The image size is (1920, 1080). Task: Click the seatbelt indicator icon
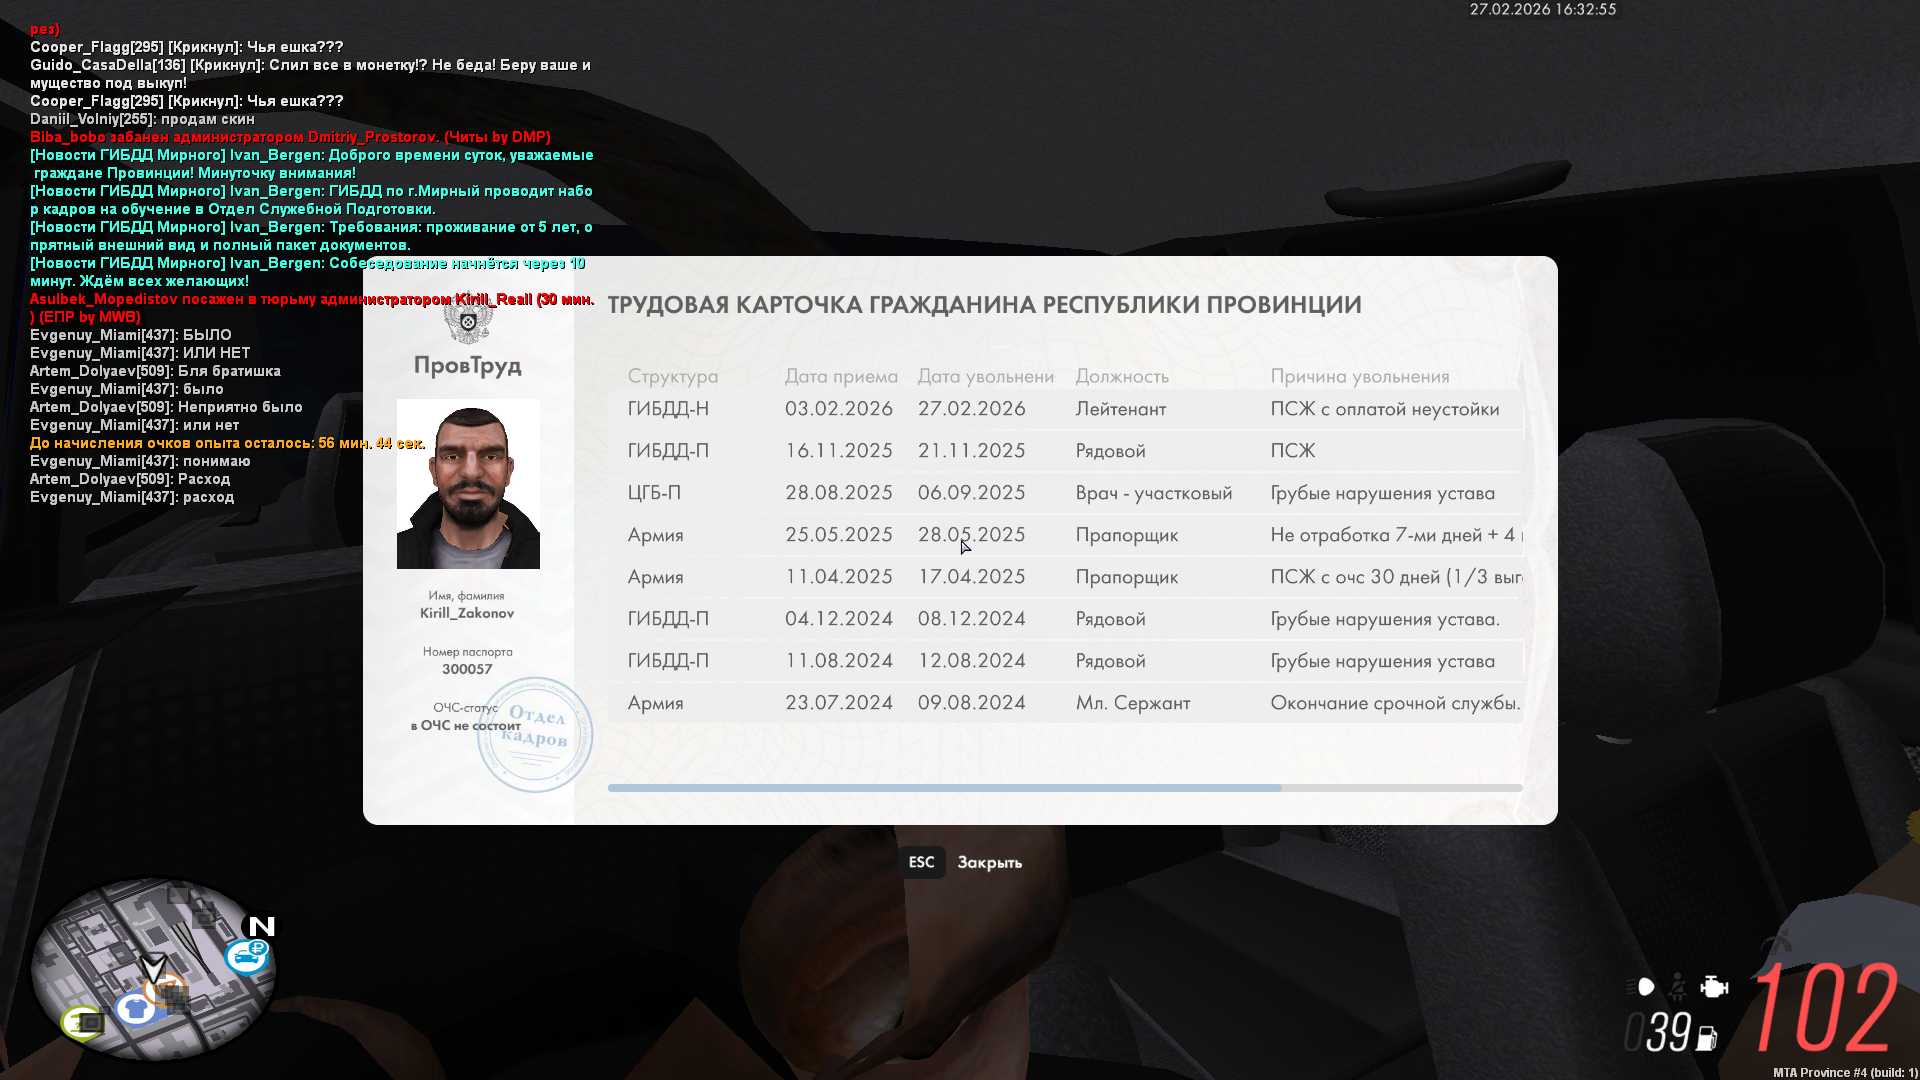click(1678, 987)
